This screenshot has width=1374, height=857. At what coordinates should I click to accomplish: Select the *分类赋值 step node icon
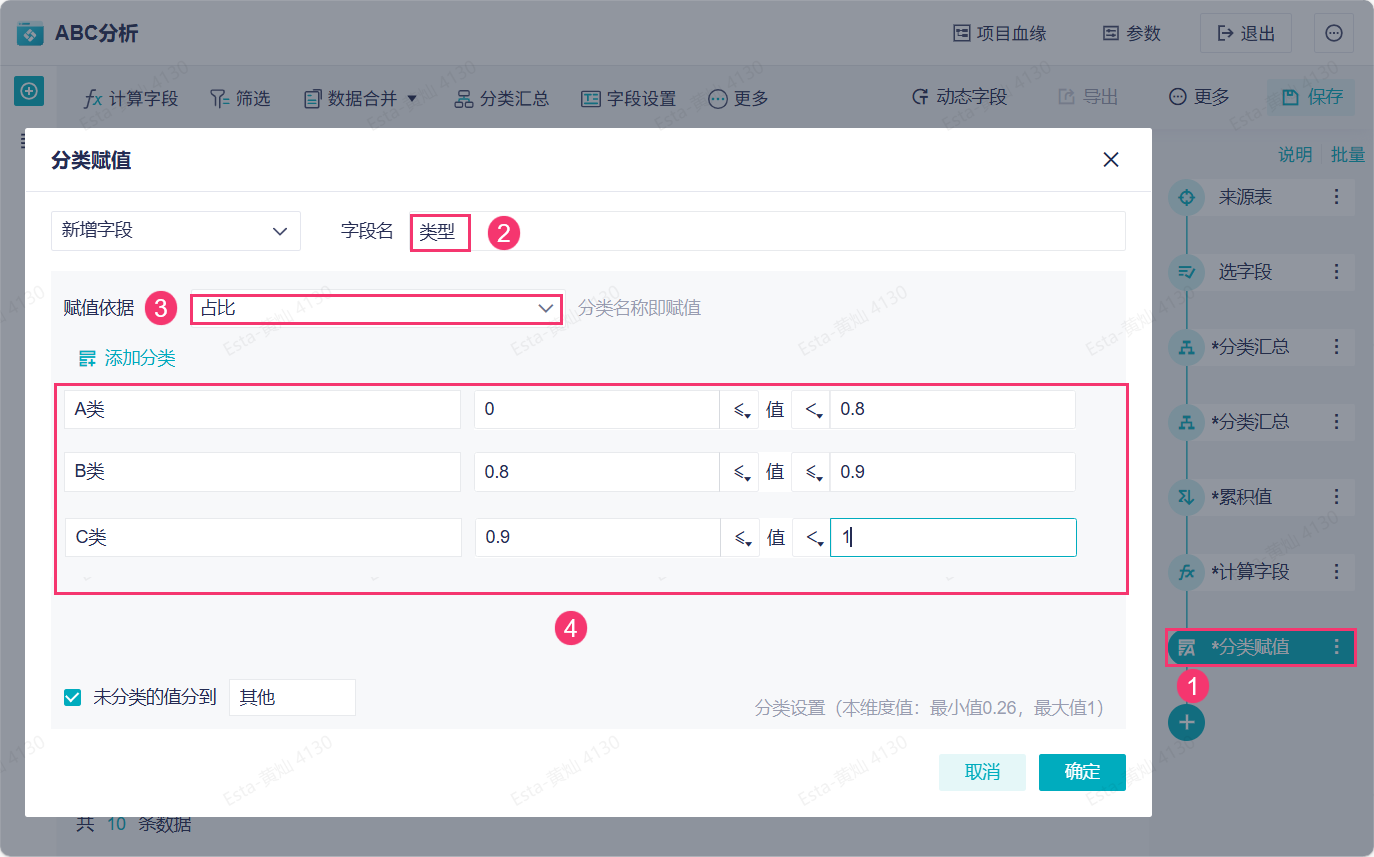click(1187, 647)
